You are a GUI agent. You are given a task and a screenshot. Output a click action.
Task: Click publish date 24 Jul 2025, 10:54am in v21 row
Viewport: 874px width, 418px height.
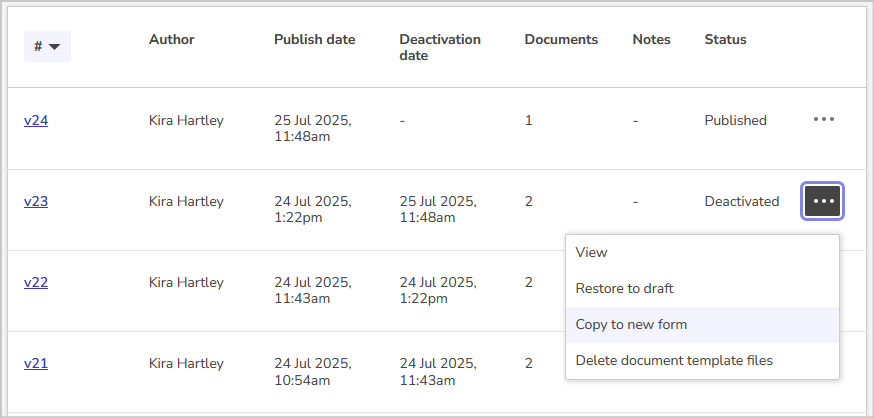(313, 372)
